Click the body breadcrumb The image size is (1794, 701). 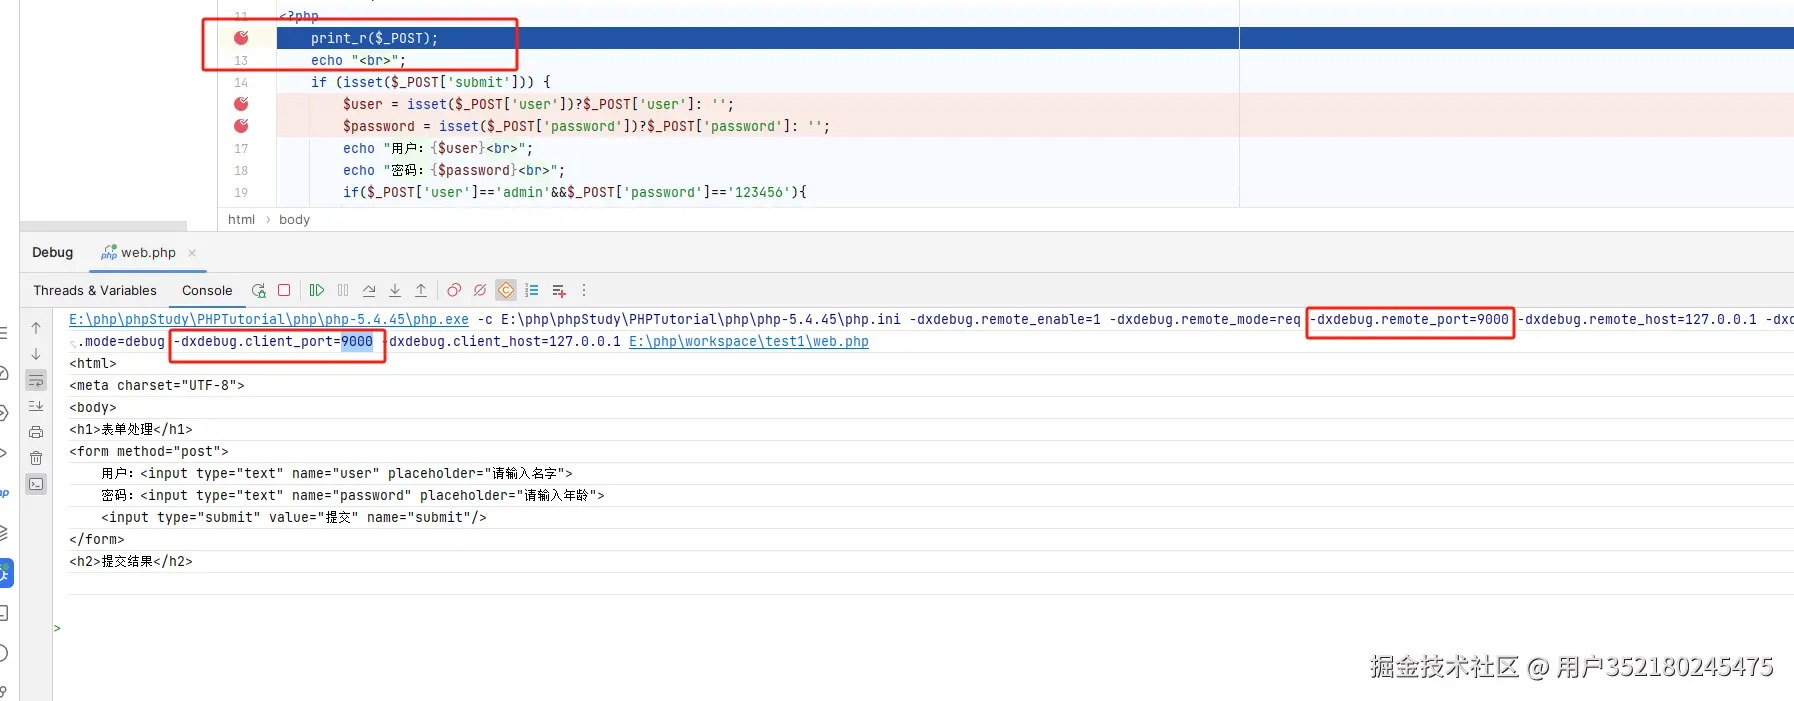click(x=294, y=220)
